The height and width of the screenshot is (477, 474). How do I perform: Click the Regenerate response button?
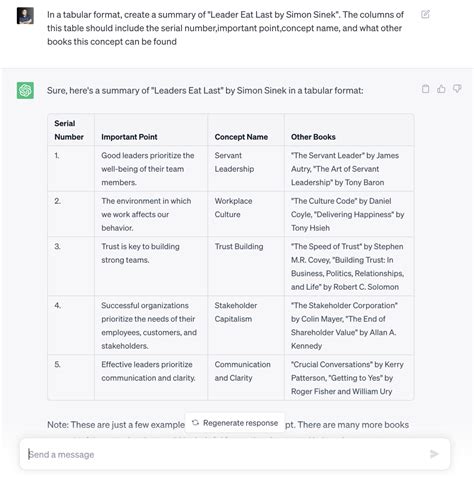click(x=235, y=423)
